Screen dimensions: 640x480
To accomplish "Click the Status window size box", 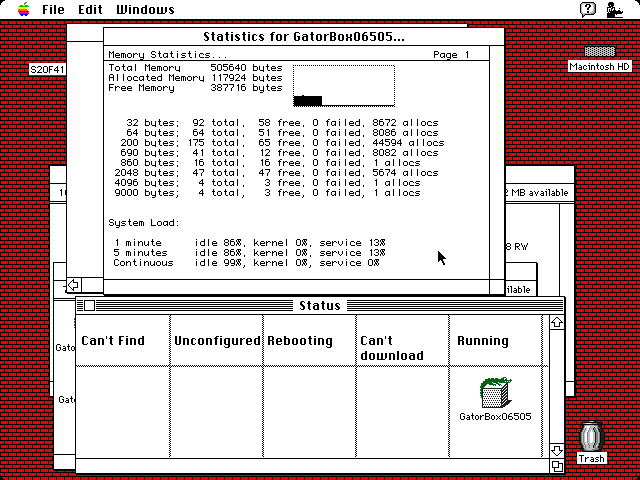I will coord(557,466).
